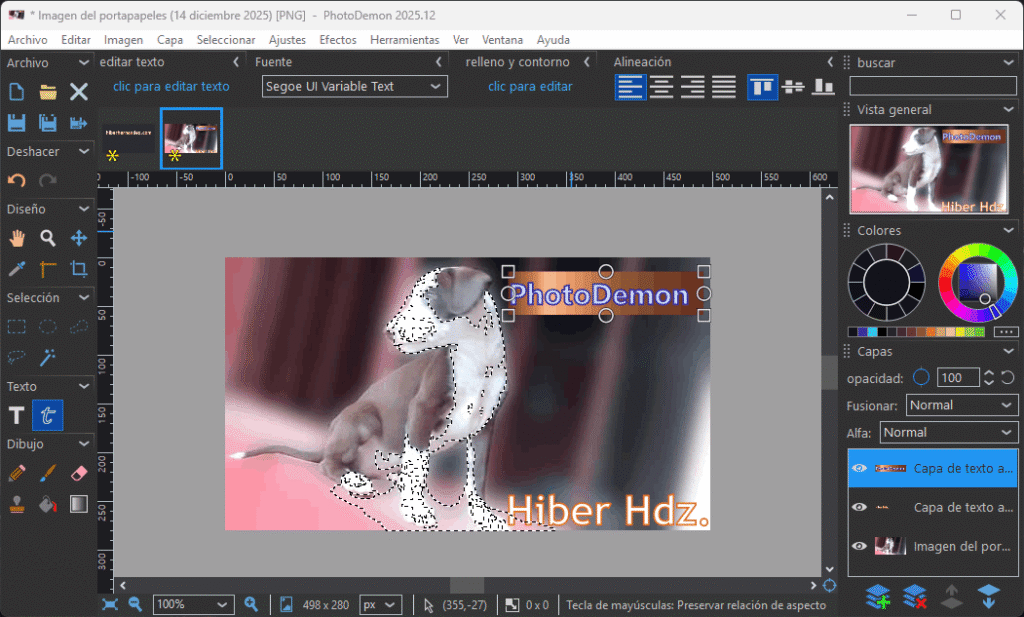Viewport: 1024px width, 617px height.
Task: Hide the top Capa de texto layer
Action: [859, 468]
